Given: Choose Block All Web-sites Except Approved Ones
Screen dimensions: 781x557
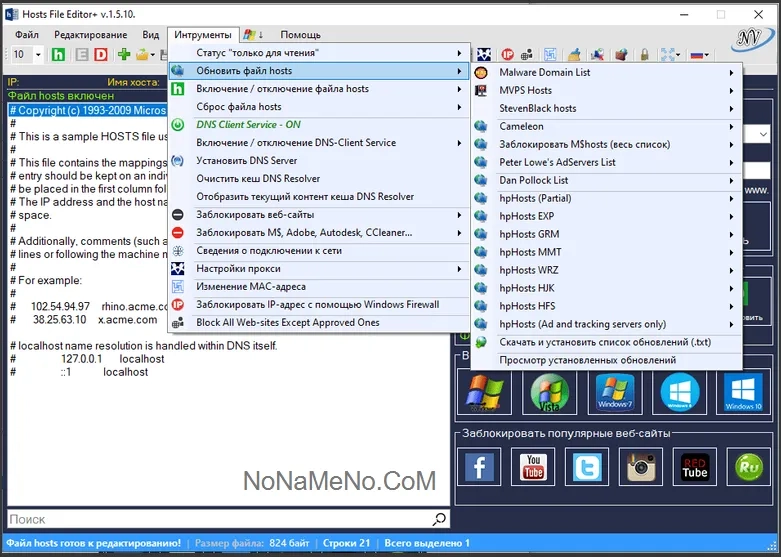Looking at the screenshot, I should coord(288,323).
